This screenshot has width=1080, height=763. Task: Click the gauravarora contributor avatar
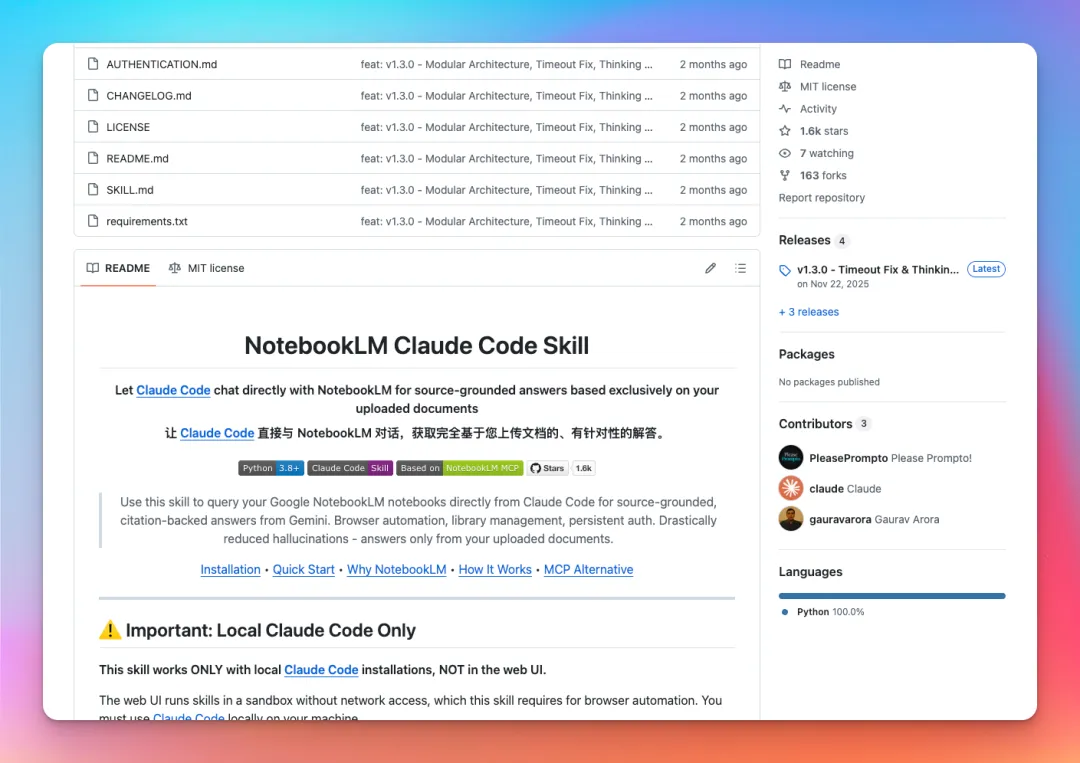pos(791,520)
